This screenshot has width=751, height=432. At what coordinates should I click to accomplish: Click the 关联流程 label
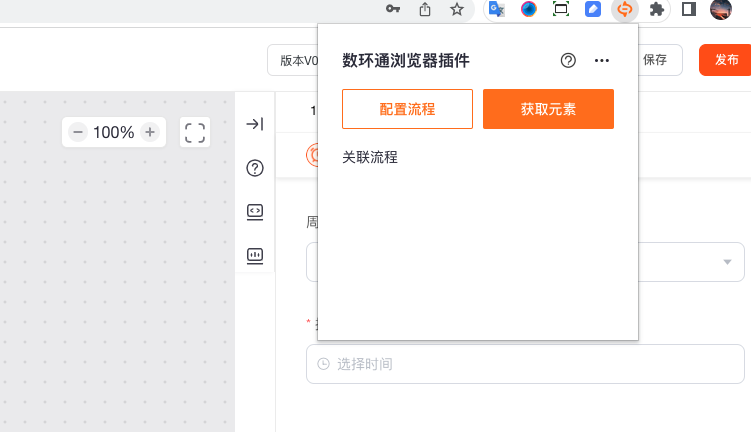(x=370, y=157)
